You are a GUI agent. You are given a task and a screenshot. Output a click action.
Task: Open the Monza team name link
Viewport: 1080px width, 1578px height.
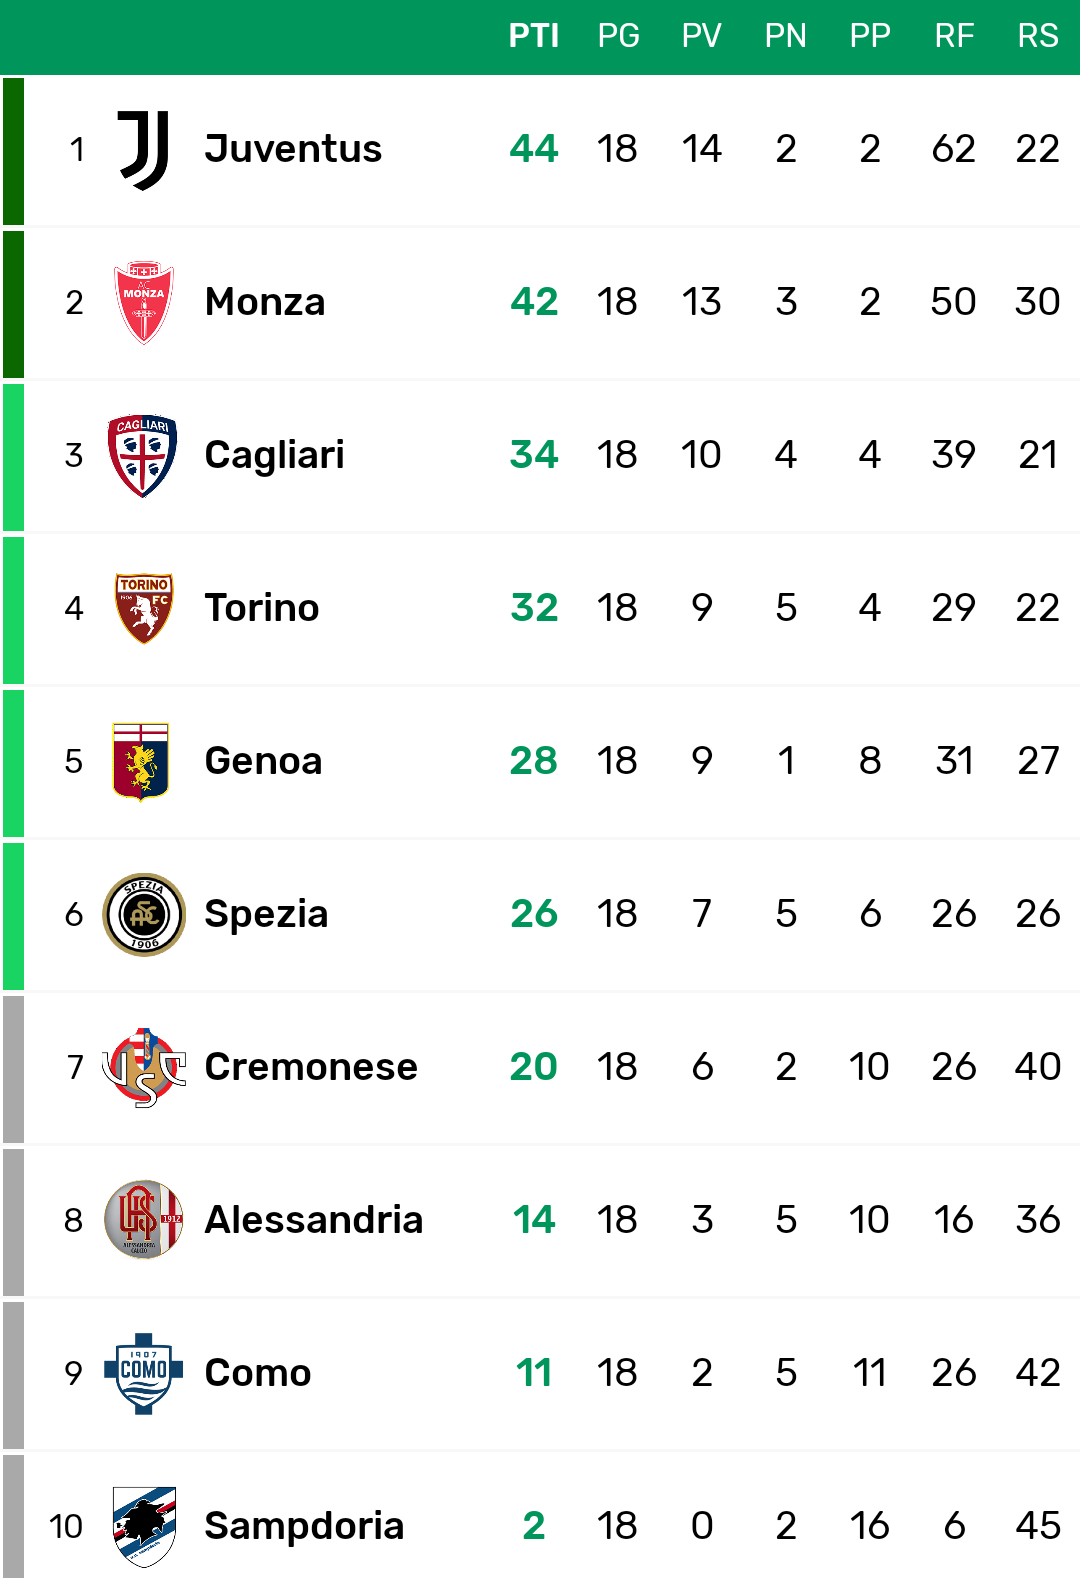tap(265, 302)
